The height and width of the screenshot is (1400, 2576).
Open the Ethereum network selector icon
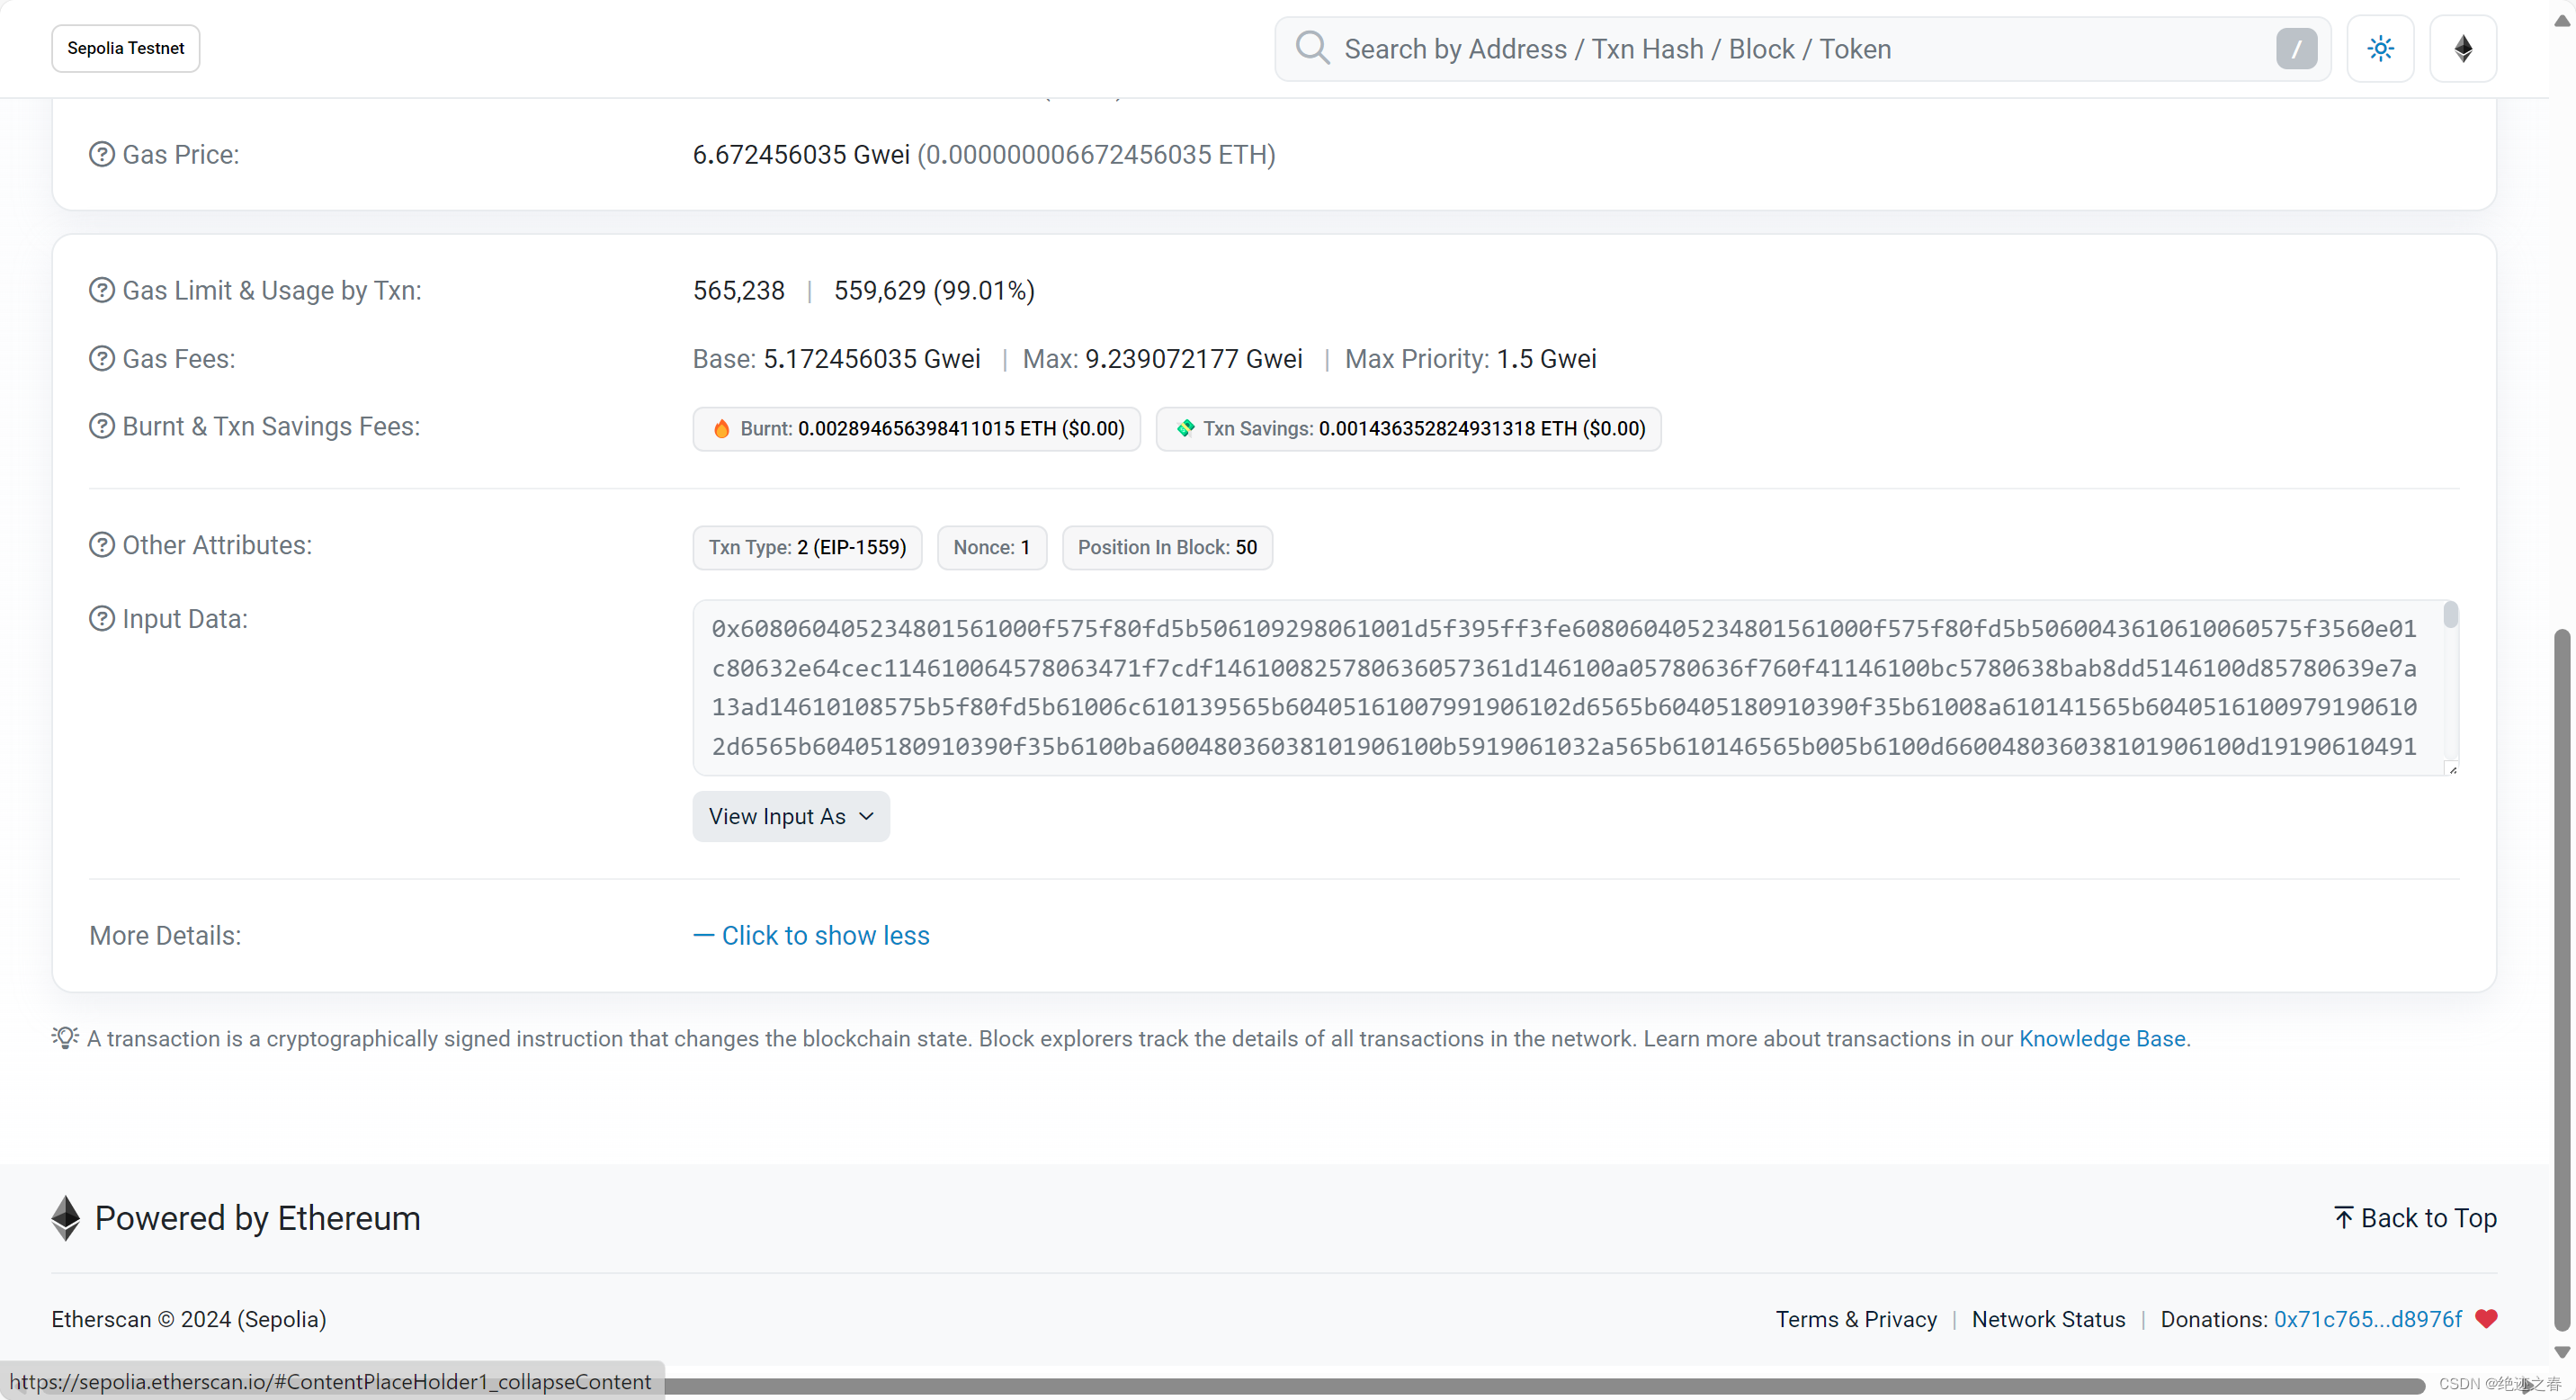(x=2463, y=48)
